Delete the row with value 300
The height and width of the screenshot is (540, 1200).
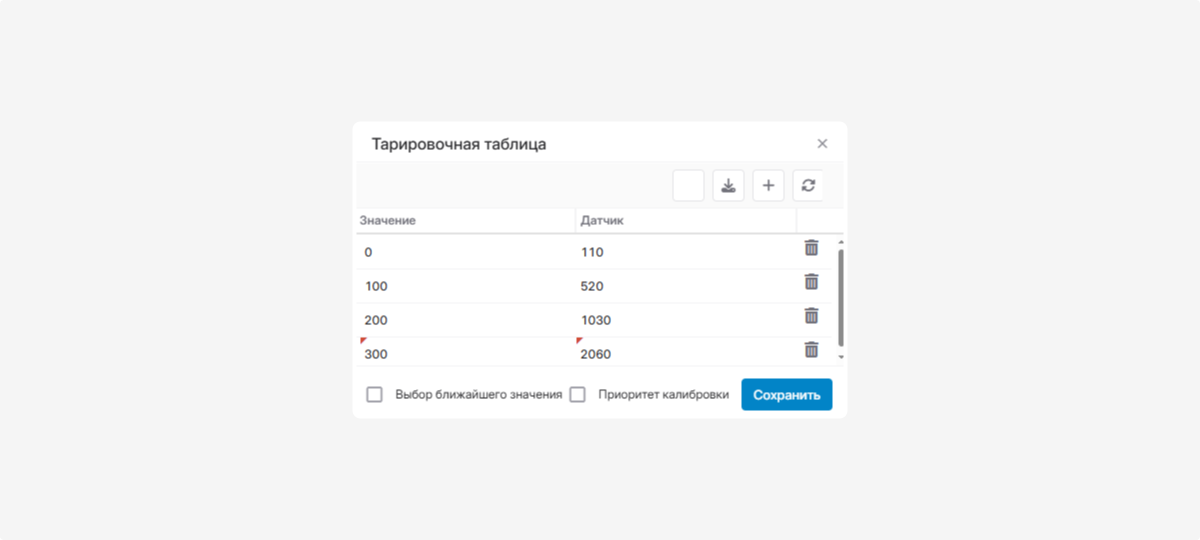click(x=811, y=350)
